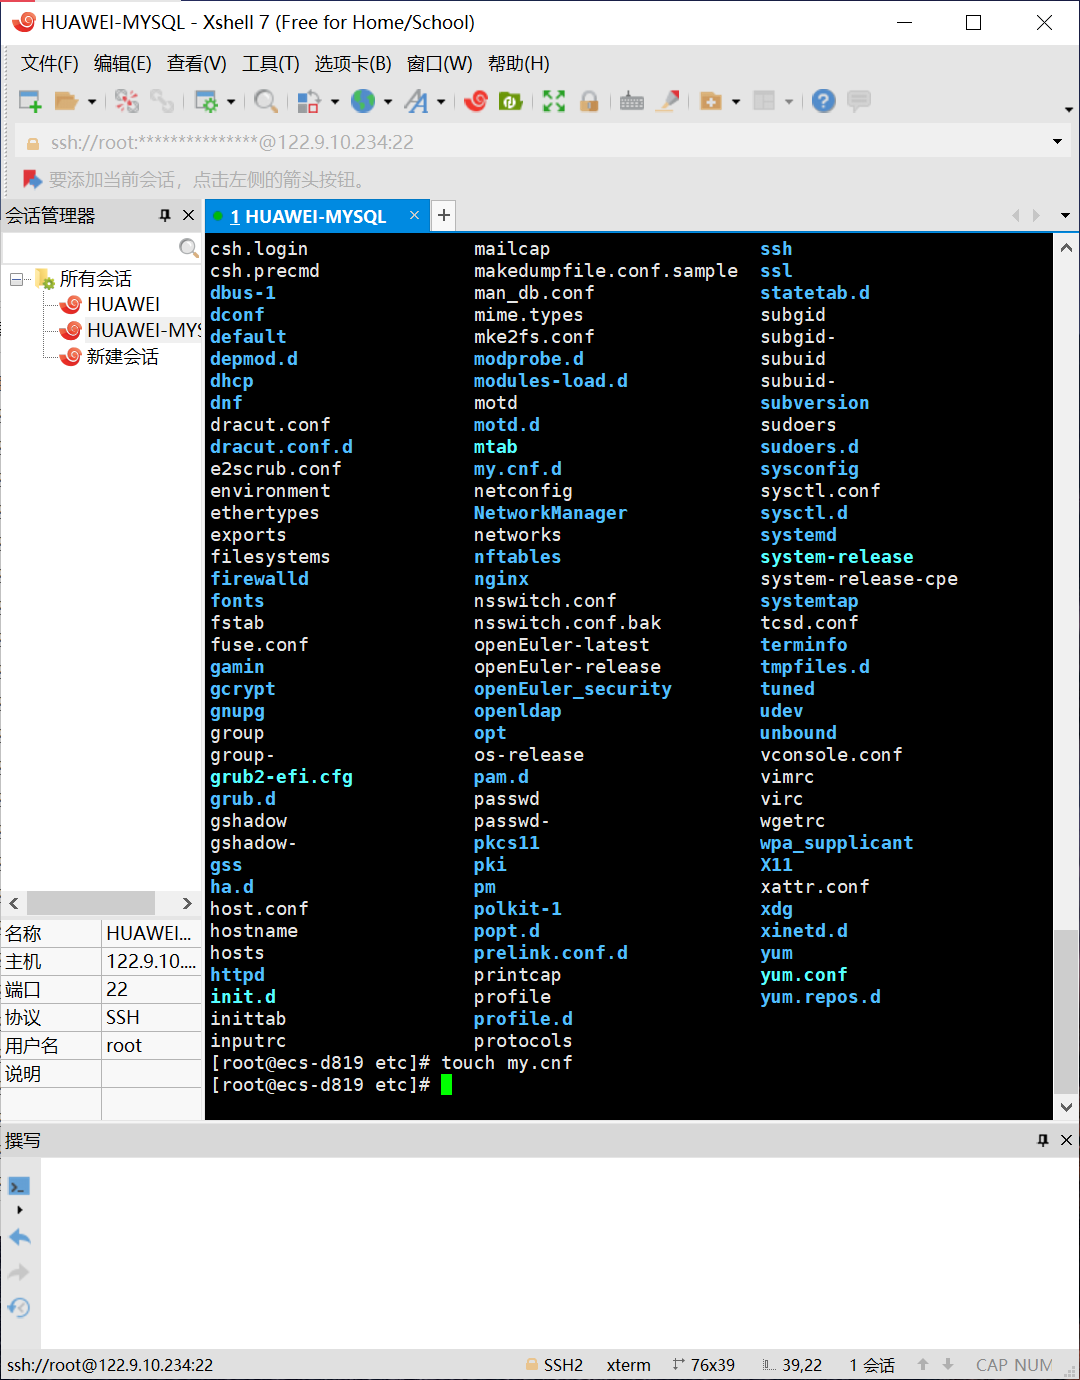
Task: Click the compose pane send-target terminal icon
Action: click(x=19, y=1186)
